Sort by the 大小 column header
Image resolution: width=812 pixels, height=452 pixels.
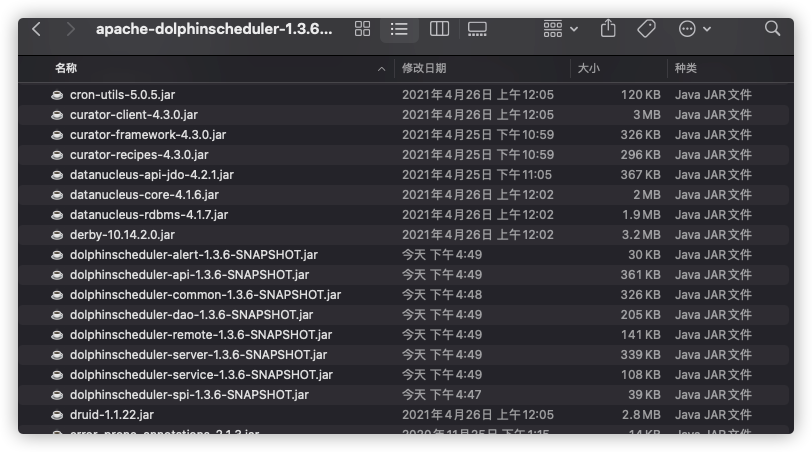(x=588, y=68)
